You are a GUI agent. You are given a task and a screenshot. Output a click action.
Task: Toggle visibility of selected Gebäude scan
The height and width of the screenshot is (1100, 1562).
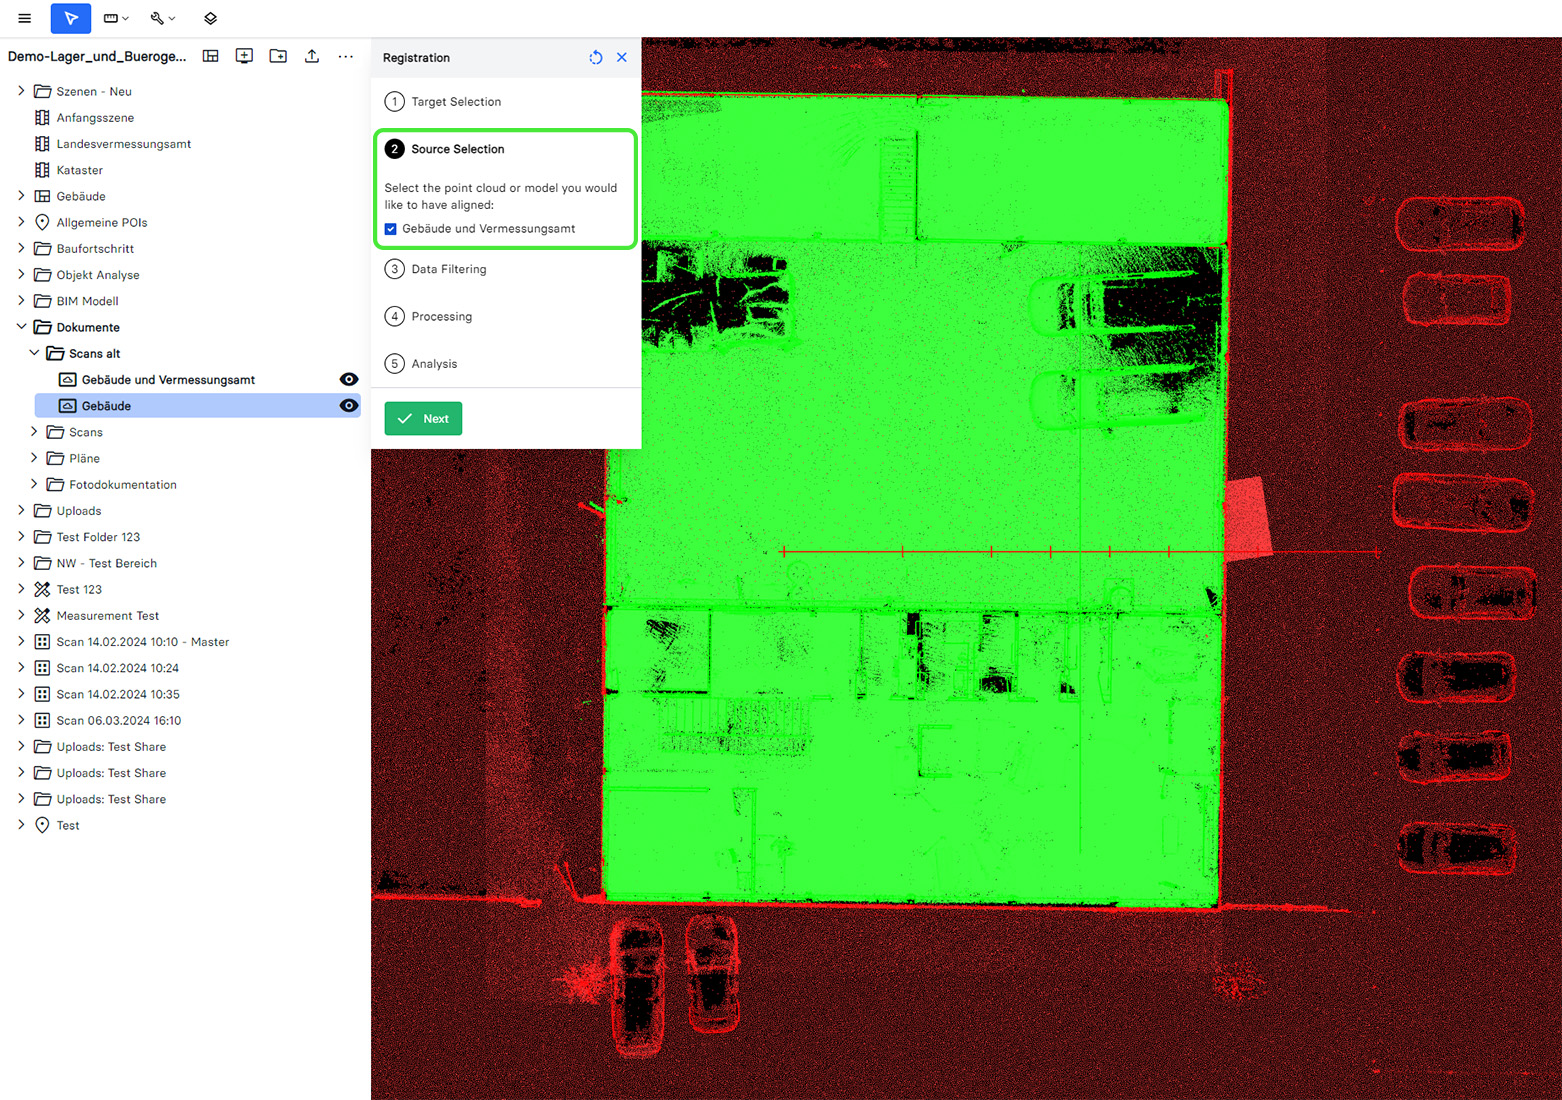[x=348, y=406]
